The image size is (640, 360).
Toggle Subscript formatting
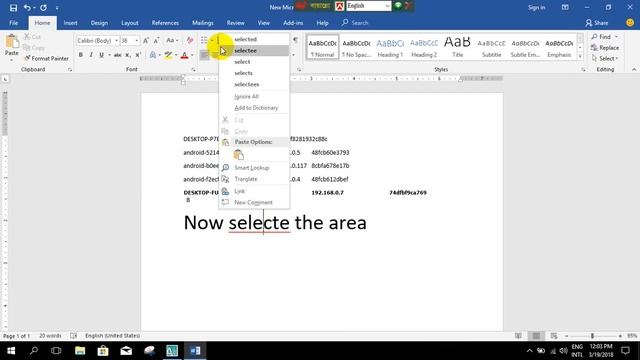coord(128,55)
